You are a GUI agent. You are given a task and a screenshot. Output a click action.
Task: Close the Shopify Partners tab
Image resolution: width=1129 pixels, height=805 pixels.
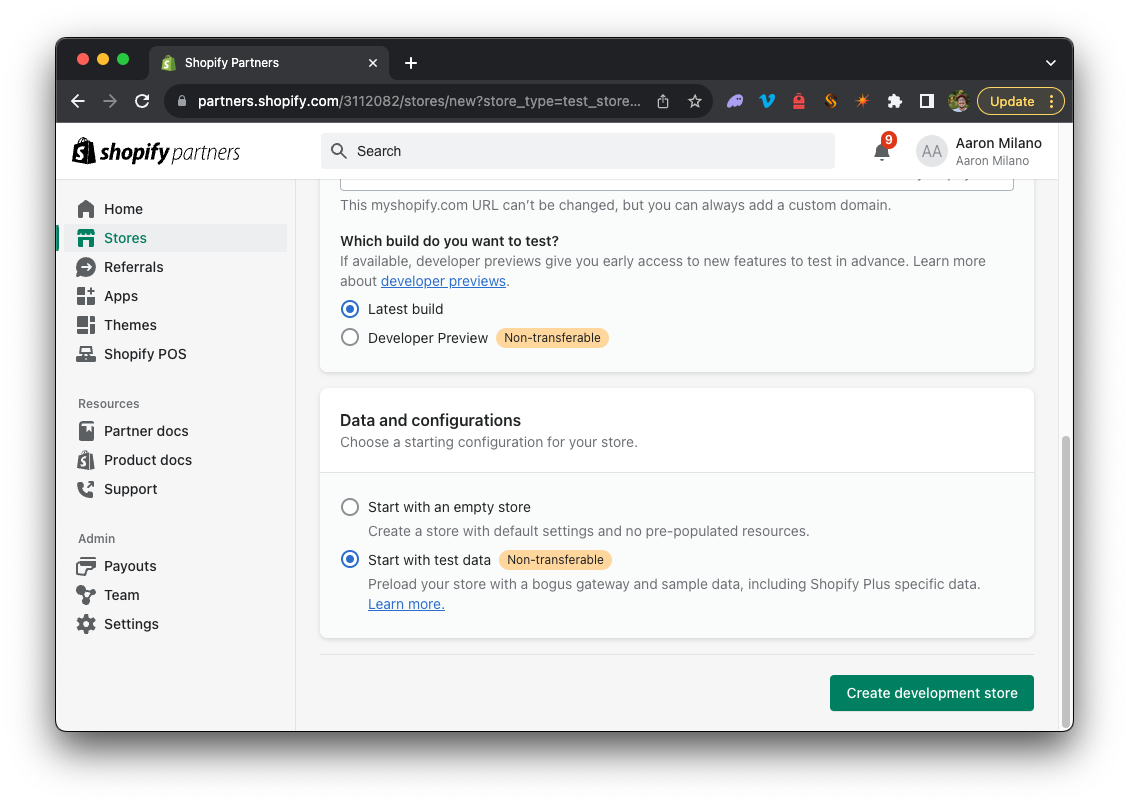[373, 63]
